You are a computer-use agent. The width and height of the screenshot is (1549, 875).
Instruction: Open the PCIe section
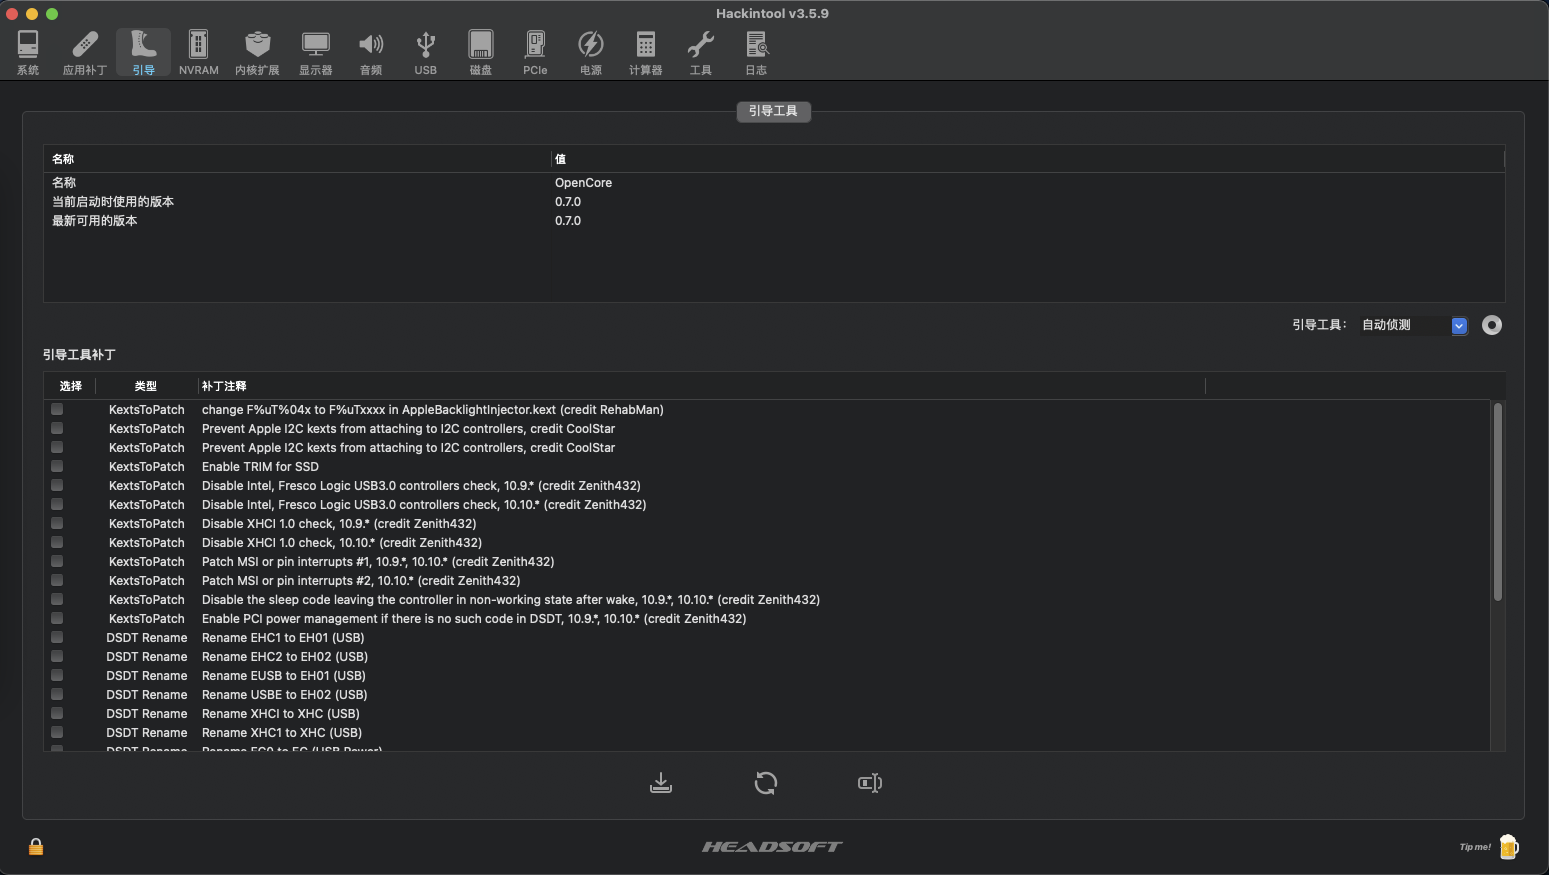point(535,52)
